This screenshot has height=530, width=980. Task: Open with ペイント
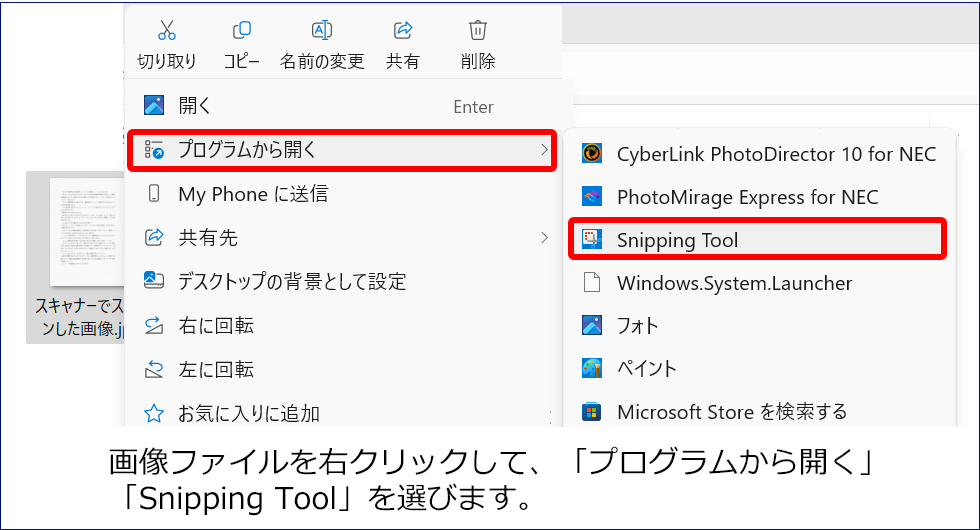pyautogui.click(x=759, y=368)
